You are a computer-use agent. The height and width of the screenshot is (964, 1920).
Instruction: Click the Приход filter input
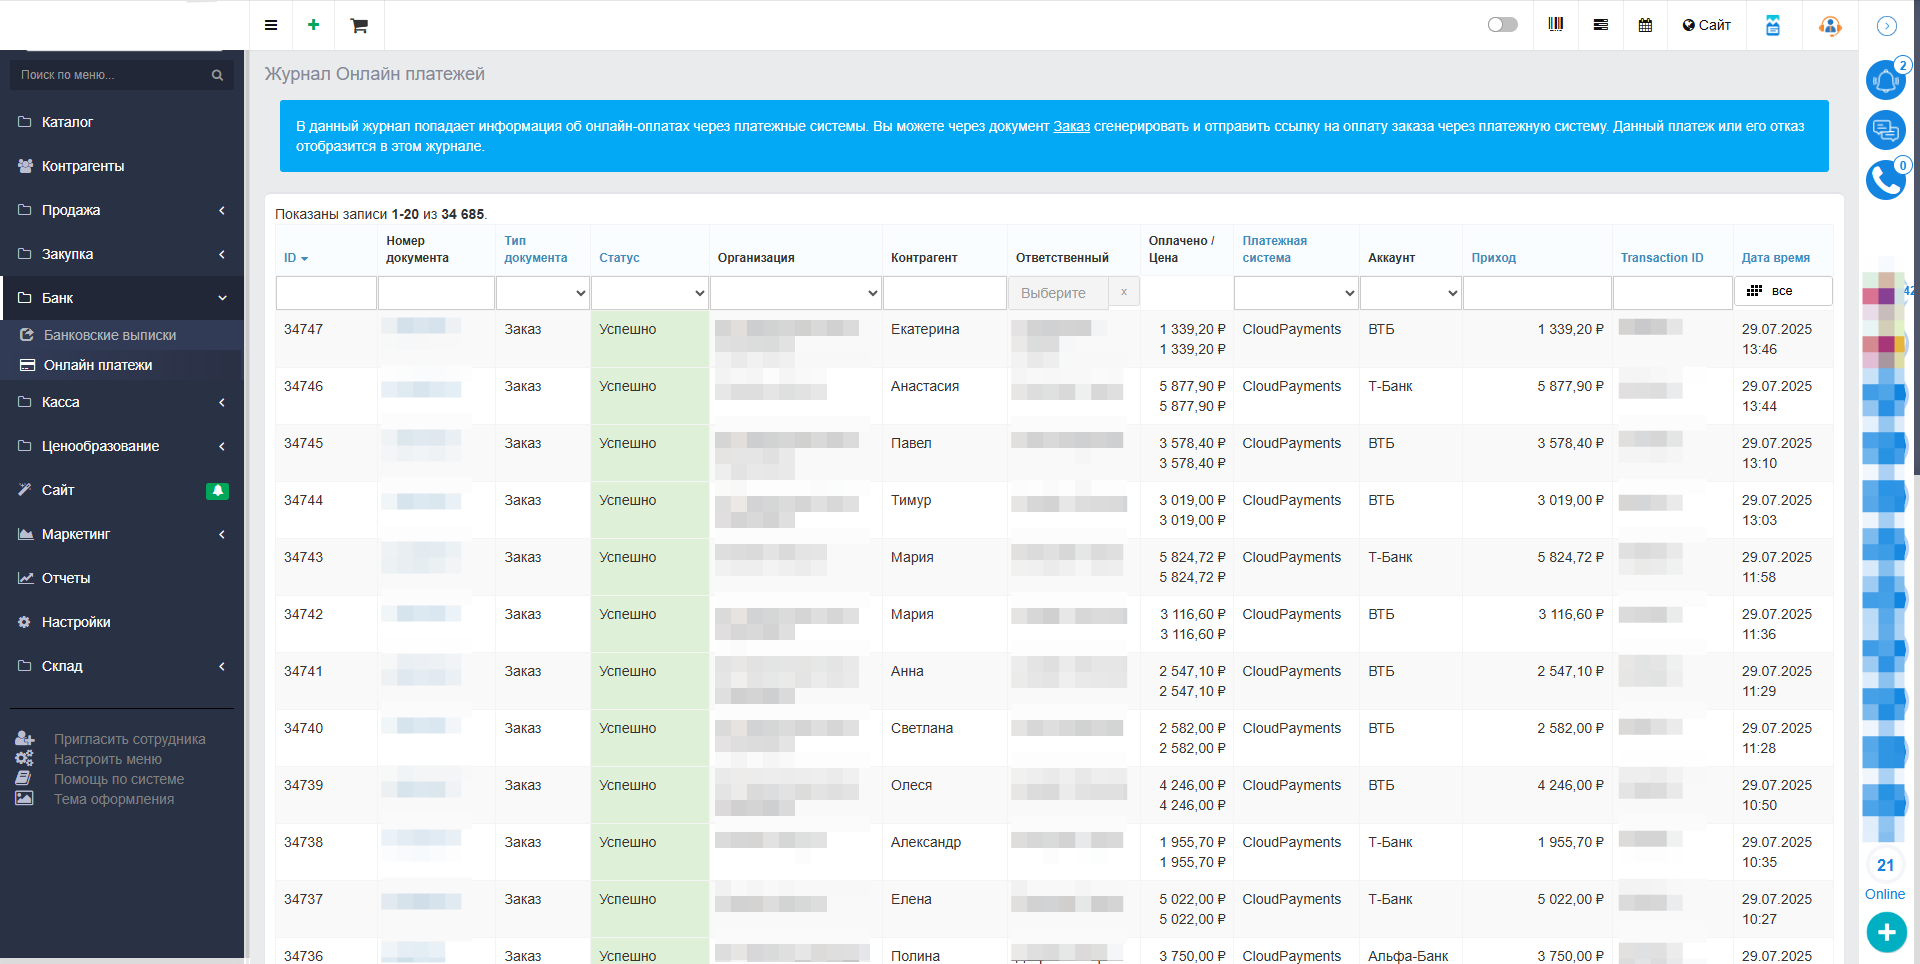(1537, 293)
